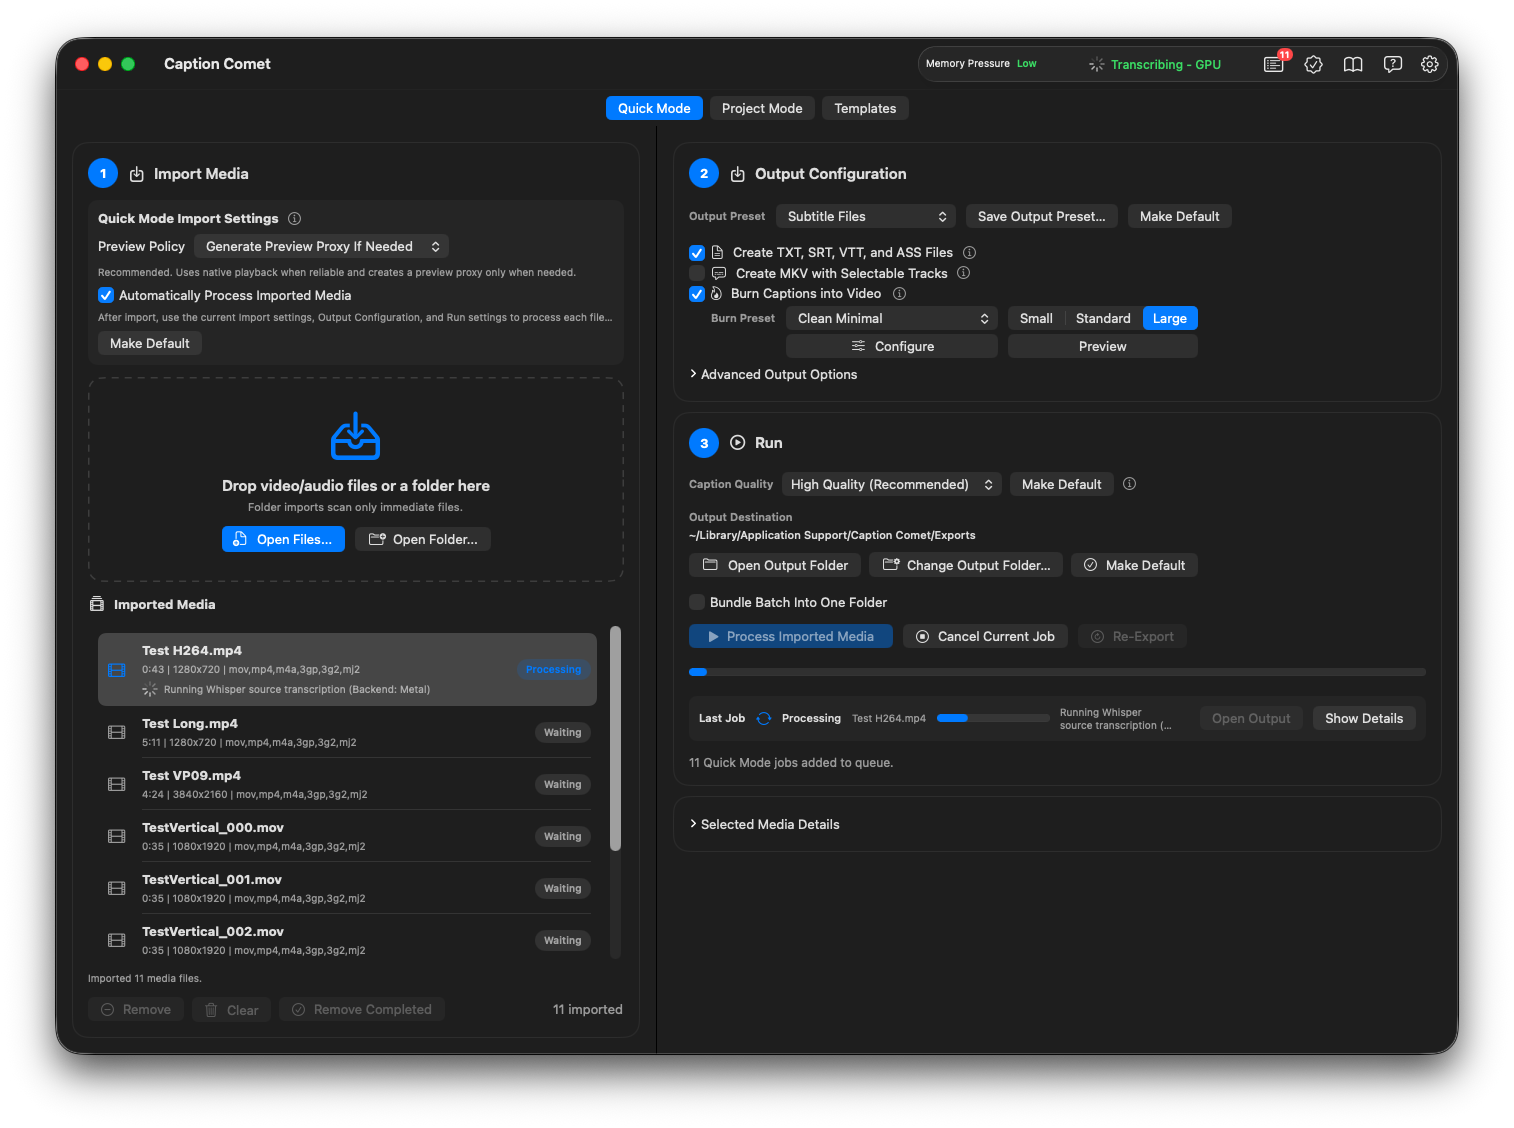1514x1128 pixels.
Task: Click Make Default under Import Settings
Action: tap(150, 343)
